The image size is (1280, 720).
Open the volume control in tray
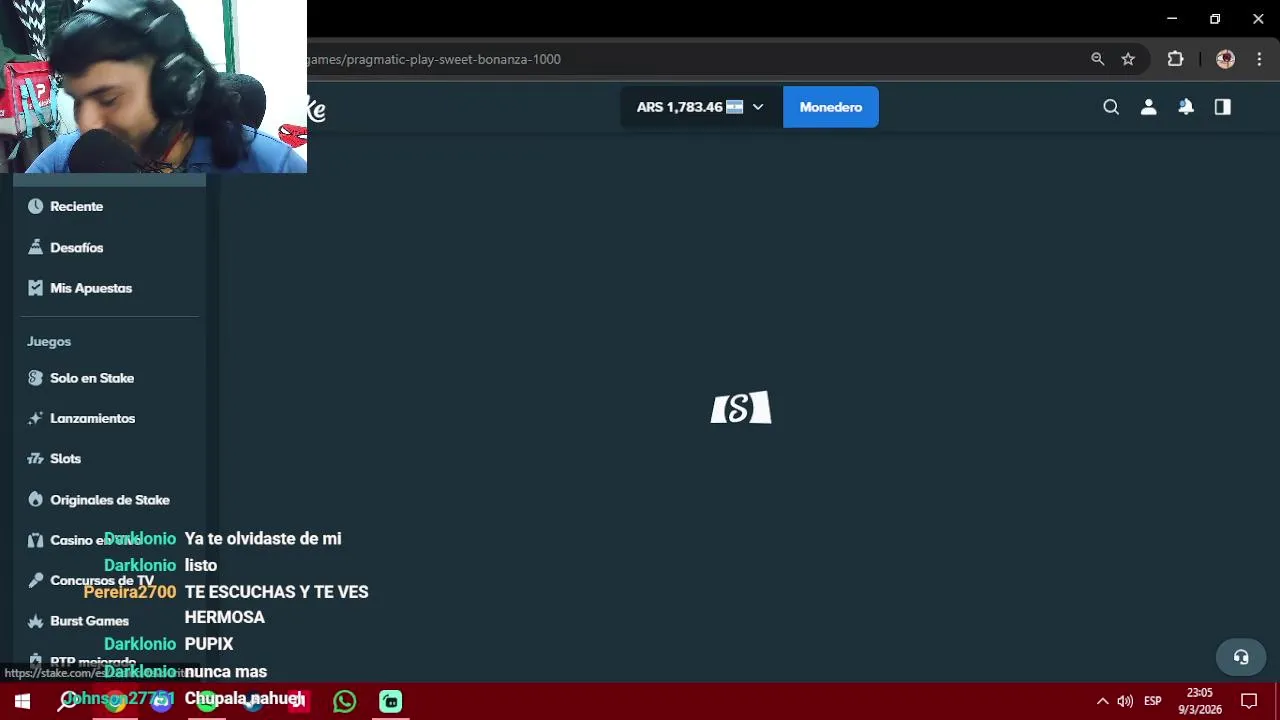[1125, 701]
